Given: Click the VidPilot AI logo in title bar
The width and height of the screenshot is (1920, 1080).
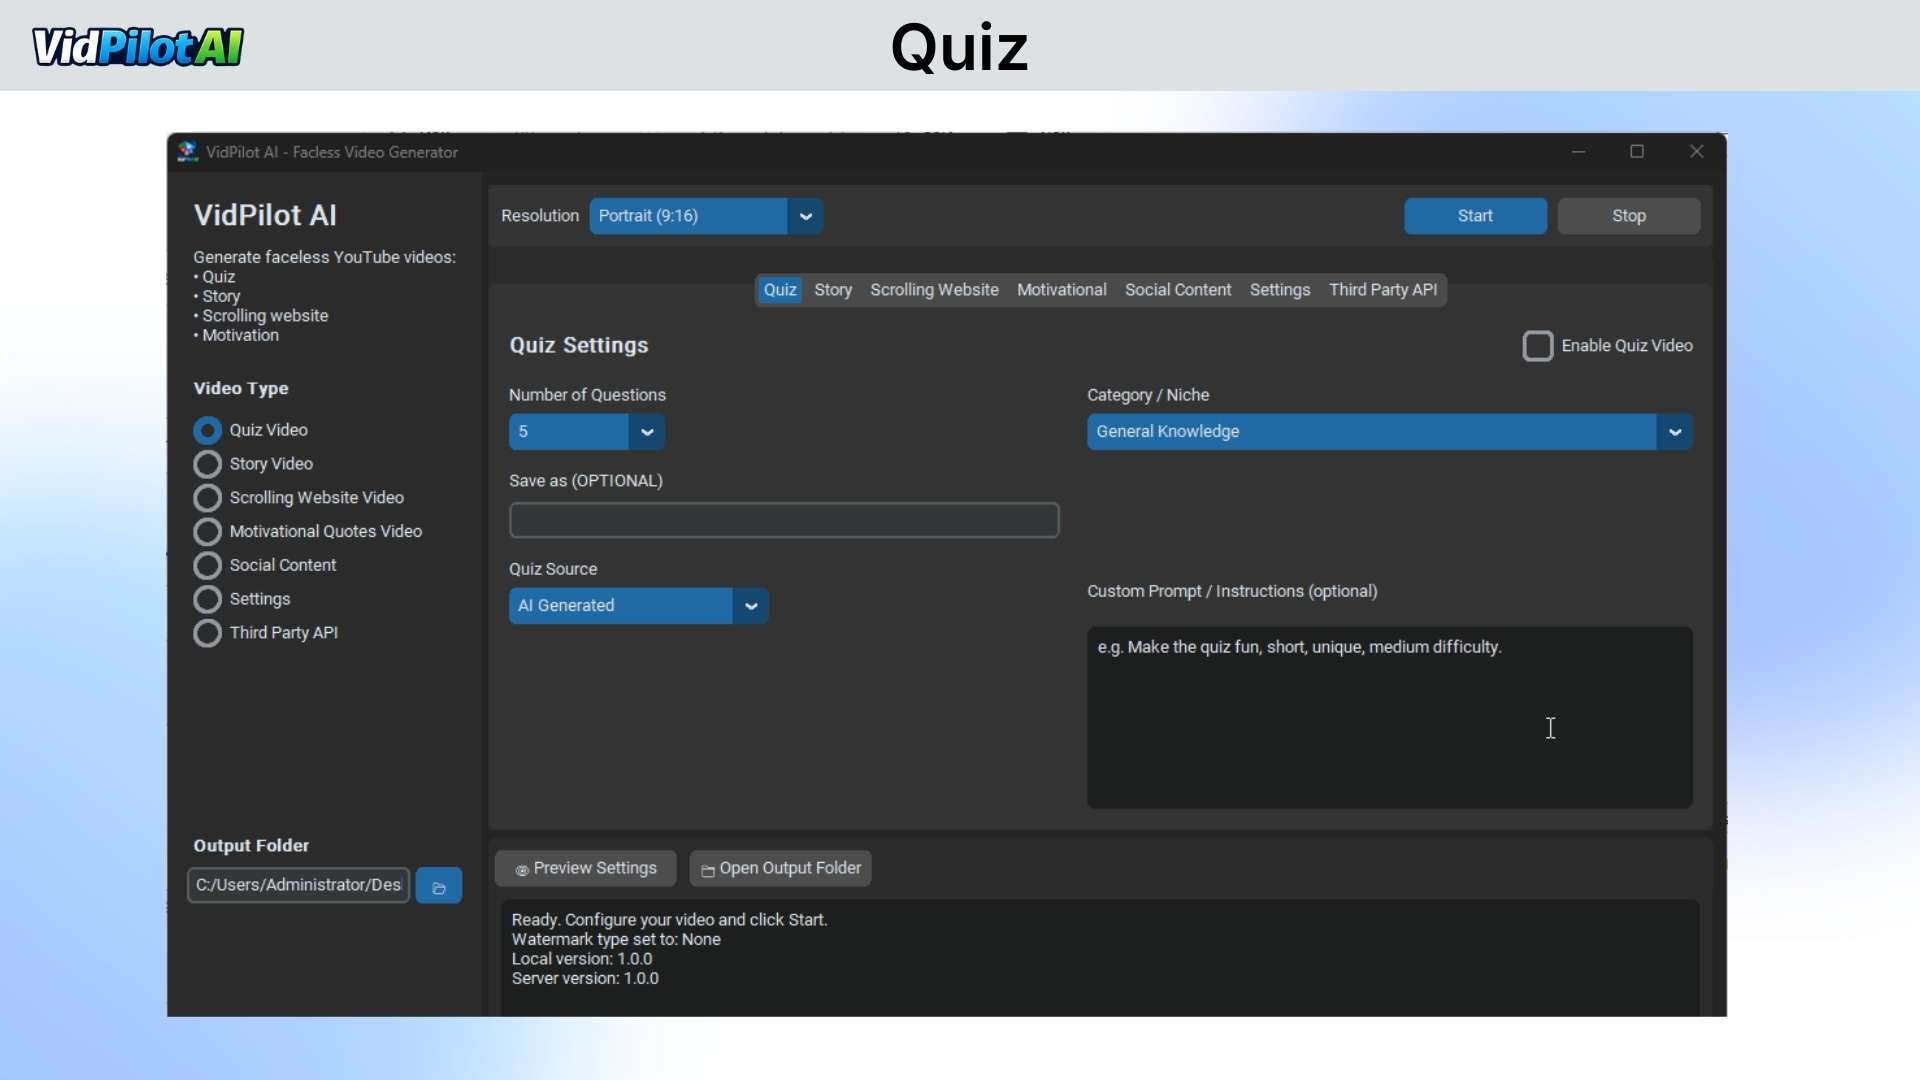Looking at the screenshot, I should (187, 151).
